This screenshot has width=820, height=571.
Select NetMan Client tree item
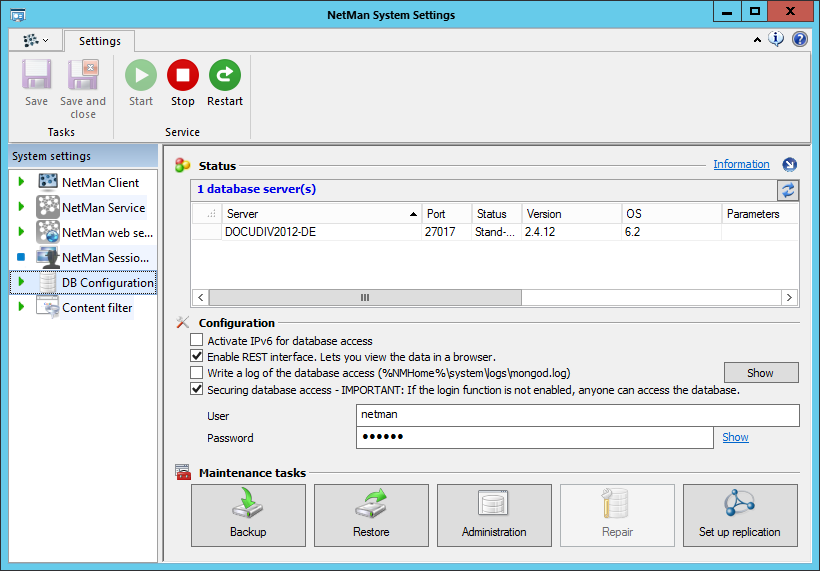tap(100, 182)
